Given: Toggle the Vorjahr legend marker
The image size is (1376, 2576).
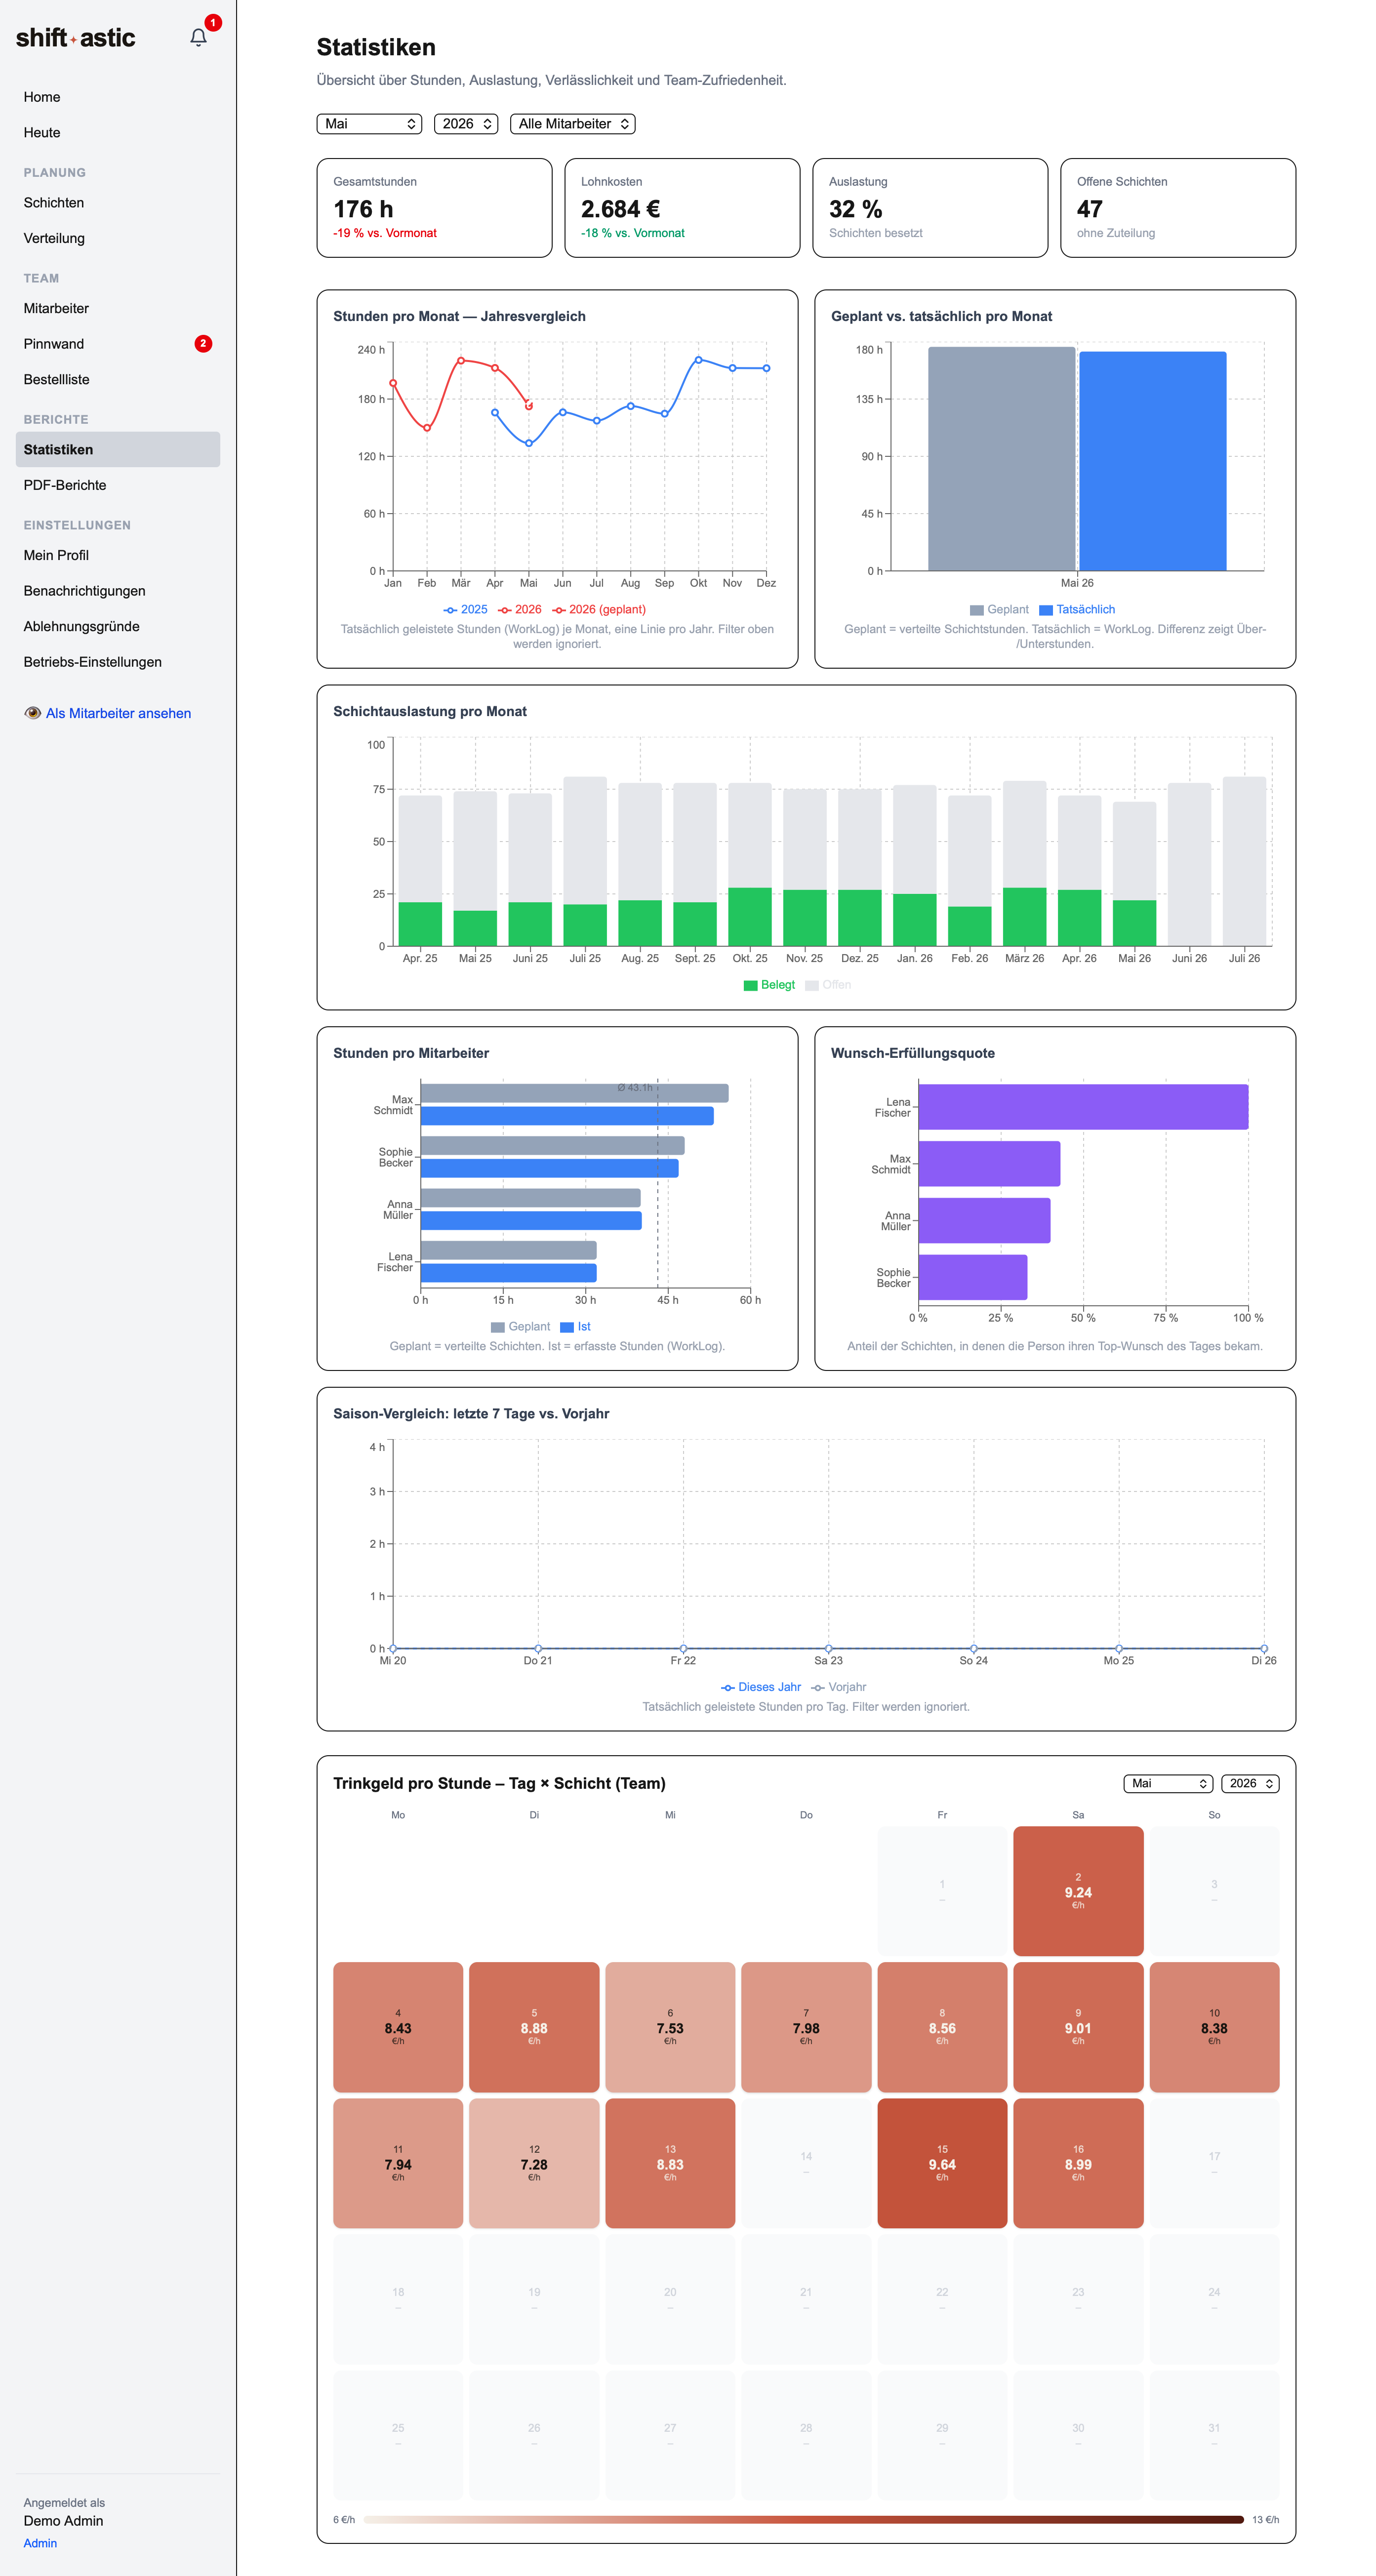Looking at the screenshot, I should pos(817,1687).
